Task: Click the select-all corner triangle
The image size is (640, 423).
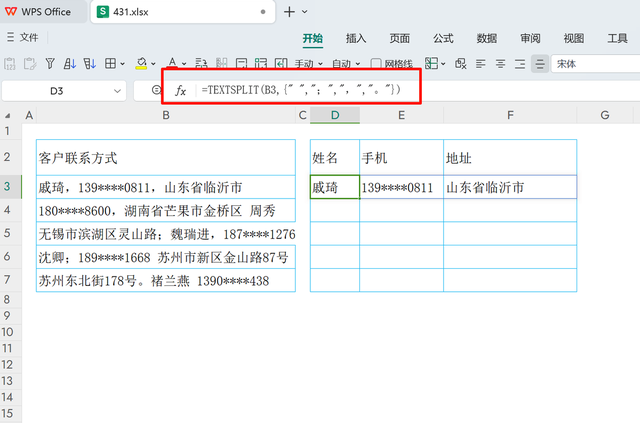Action: coord(7,116)
